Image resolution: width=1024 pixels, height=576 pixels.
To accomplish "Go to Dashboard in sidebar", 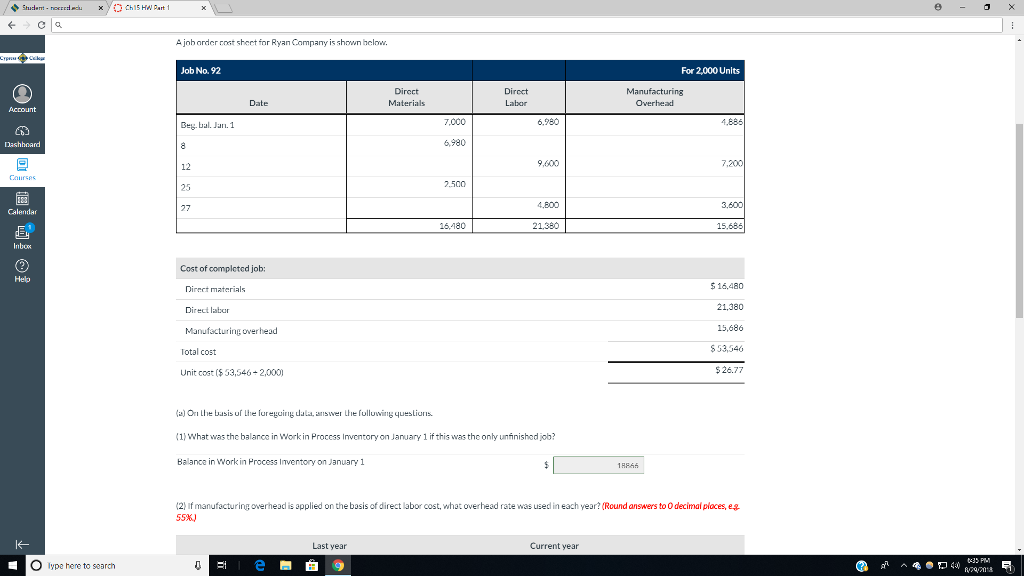I will coord(22,136).
